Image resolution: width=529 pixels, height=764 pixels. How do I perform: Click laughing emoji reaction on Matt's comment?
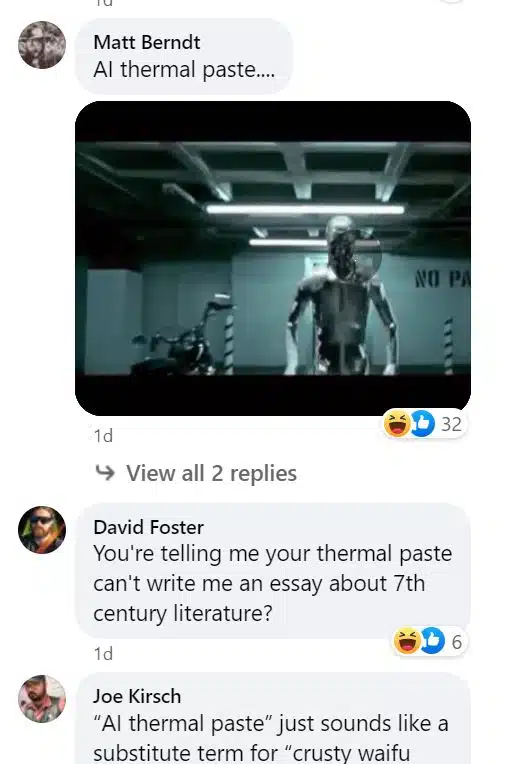[397, 423]
